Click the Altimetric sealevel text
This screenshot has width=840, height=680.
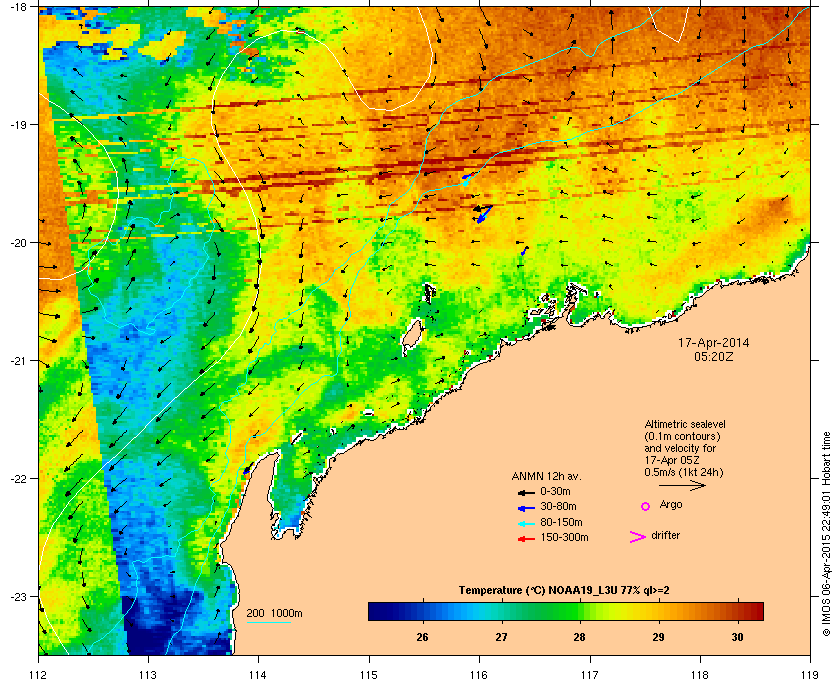pyautogui.click(x=685, y=424)
